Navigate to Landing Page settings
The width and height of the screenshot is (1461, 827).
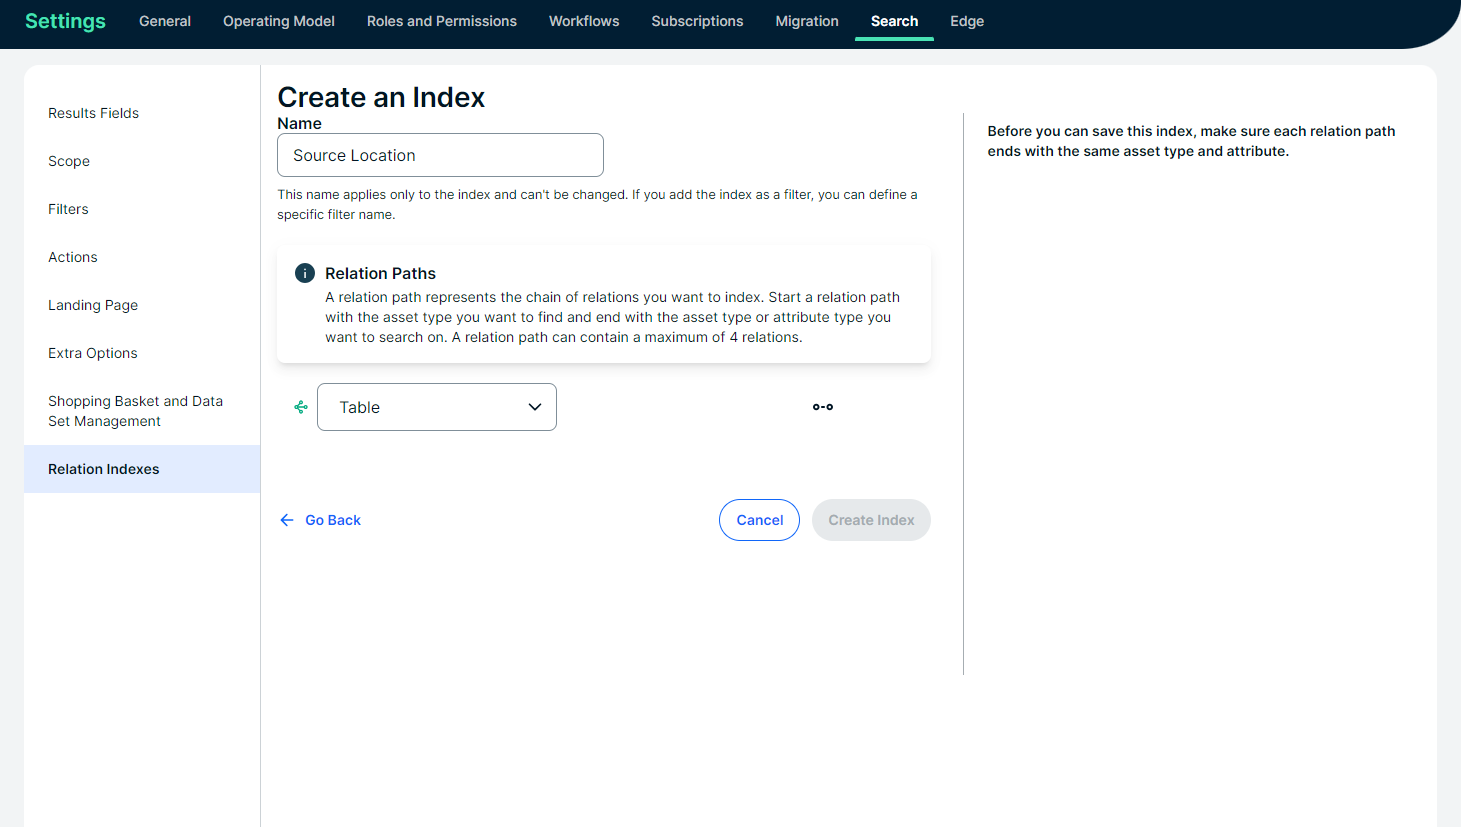coord(93,305)
